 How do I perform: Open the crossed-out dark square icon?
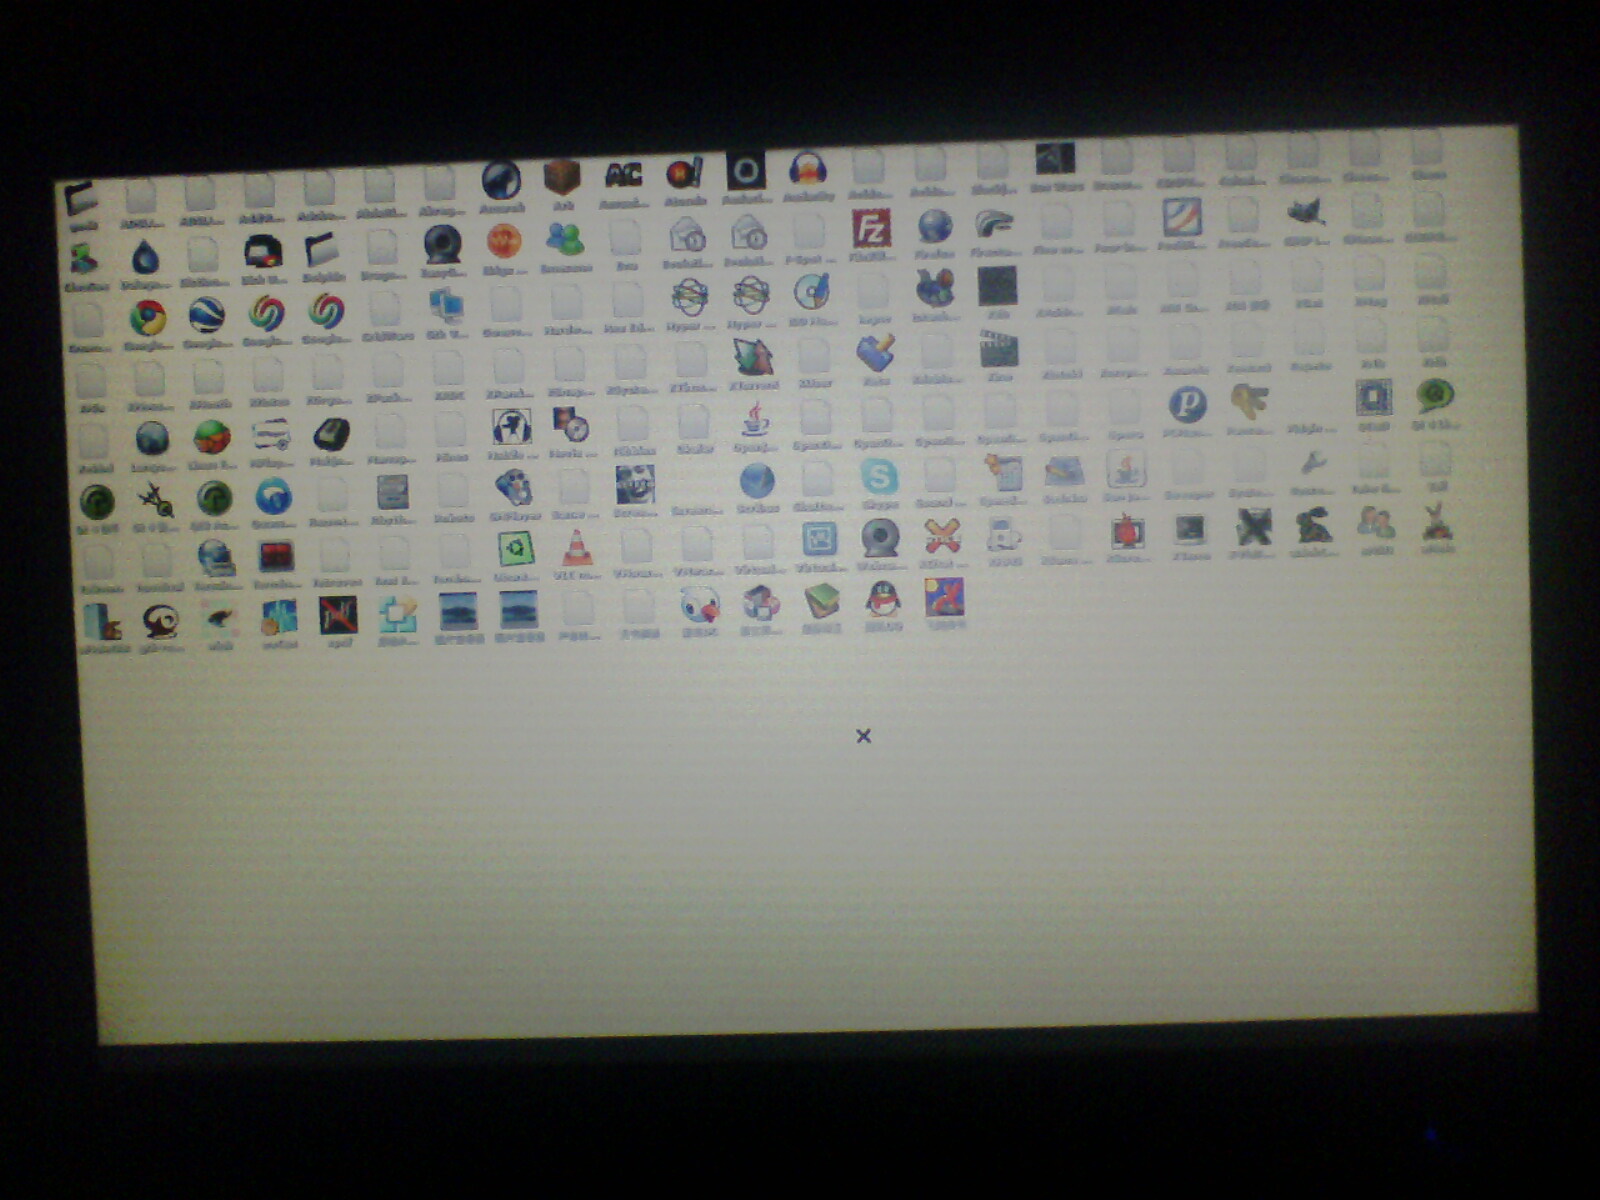pos(338,617)
